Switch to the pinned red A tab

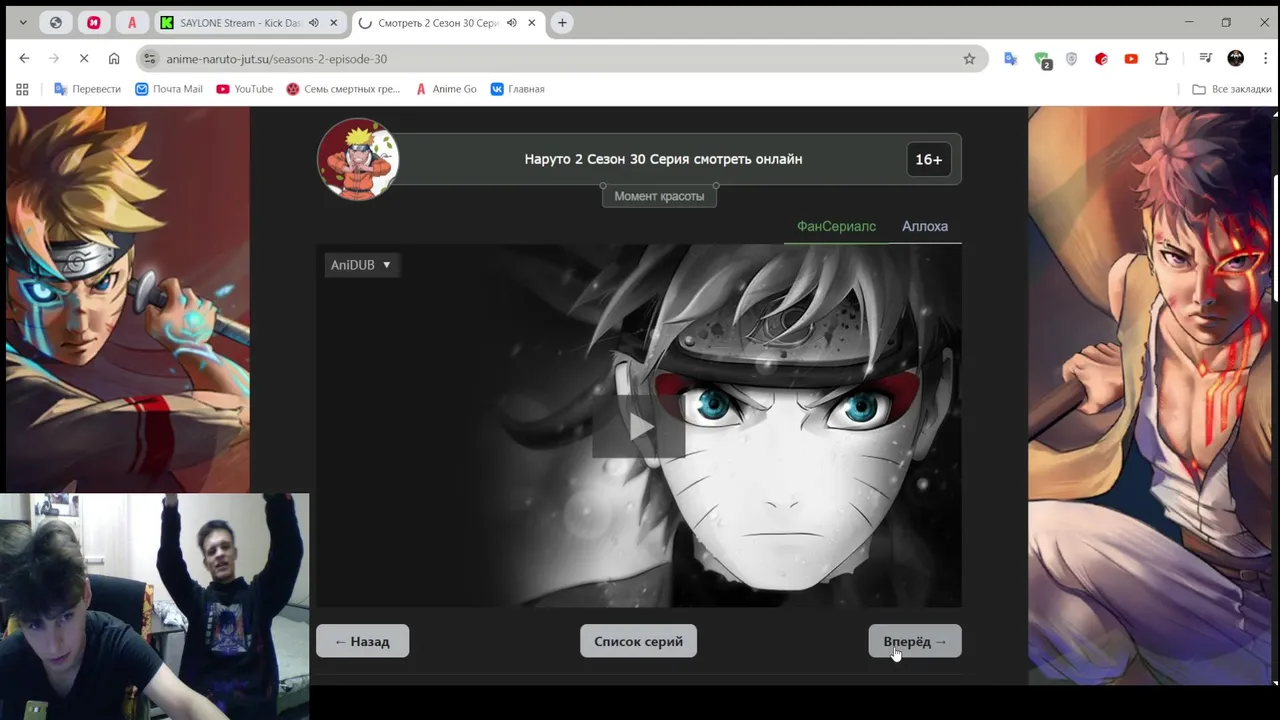click(x=132, y=22)
